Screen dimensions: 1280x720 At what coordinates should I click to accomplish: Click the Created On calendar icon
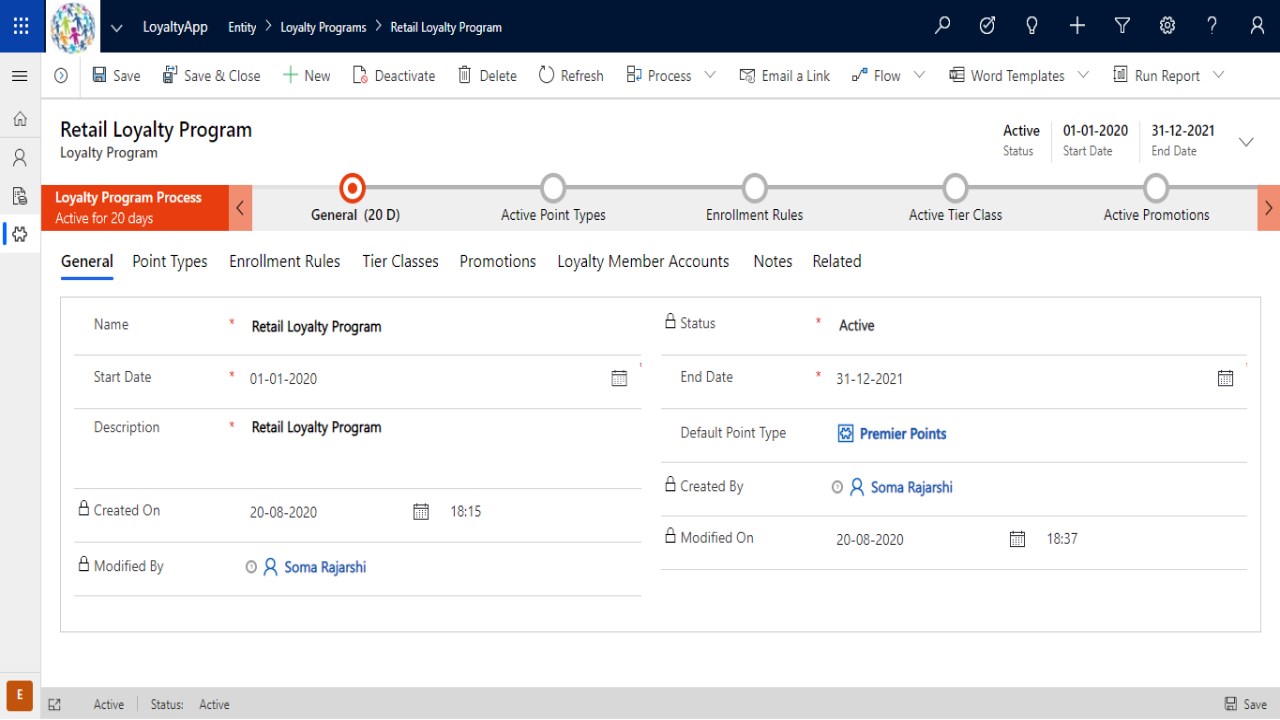click(421, 511)
